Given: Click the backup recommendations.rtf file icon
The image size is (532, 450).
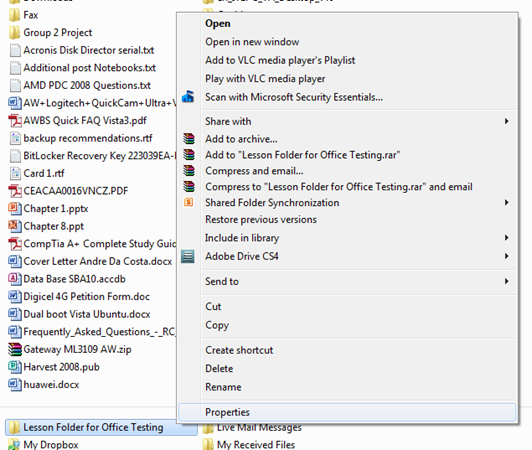Looking at the screenshot, I should 15,138.
